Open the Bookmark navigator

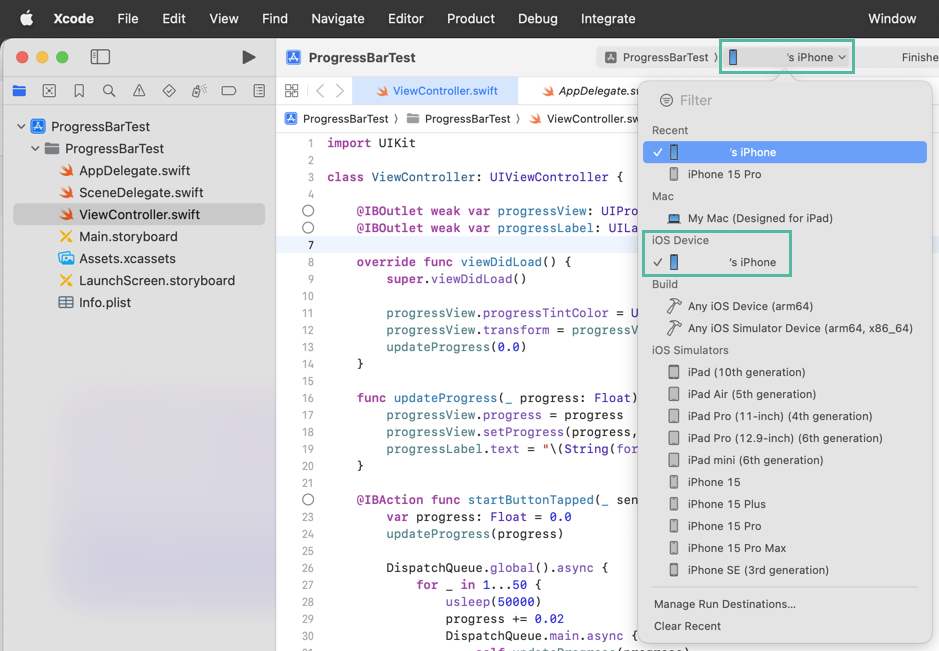(79, 91)
